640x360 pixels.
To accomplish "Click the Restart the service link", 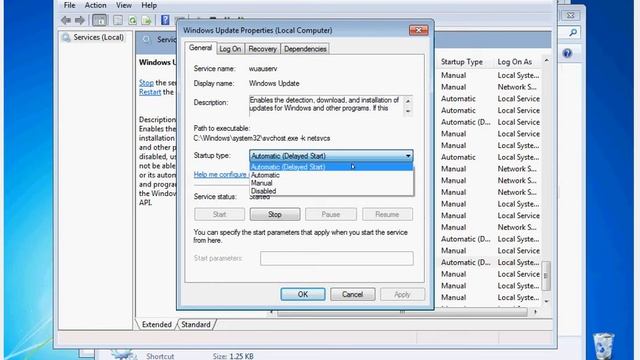I will click(x=150, y=92).
